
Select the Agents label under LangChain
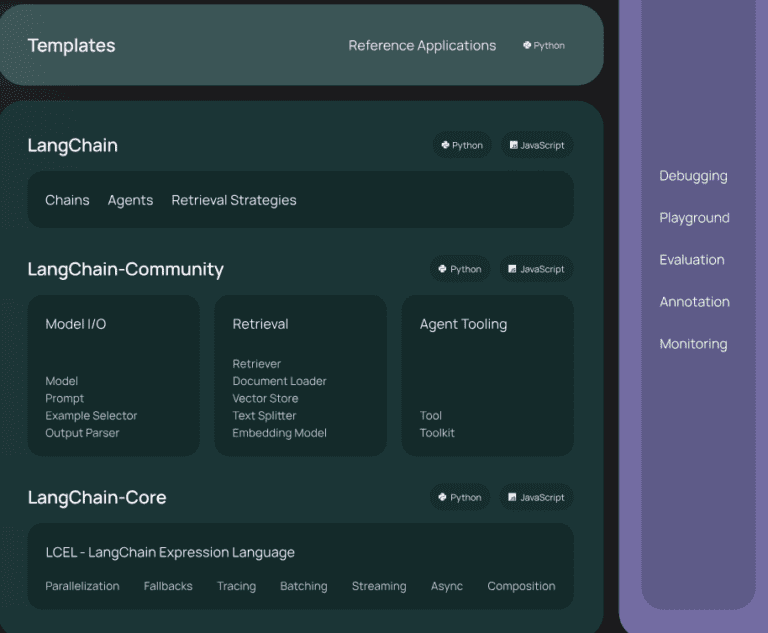130,200
